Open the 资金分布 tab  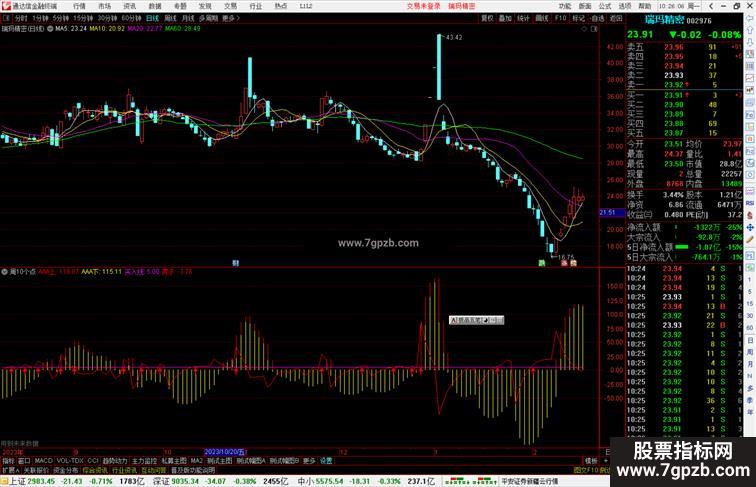66,470
